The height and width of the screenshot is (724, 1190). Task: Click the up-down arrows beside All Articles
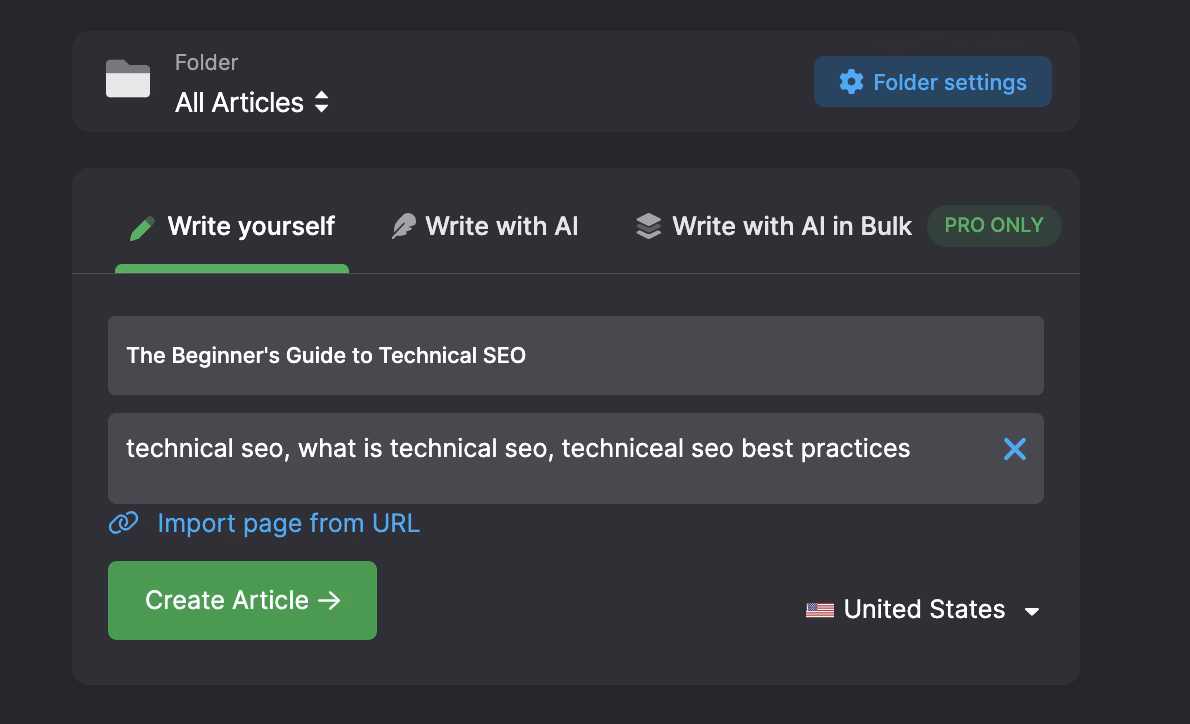[x=321, y=102]
